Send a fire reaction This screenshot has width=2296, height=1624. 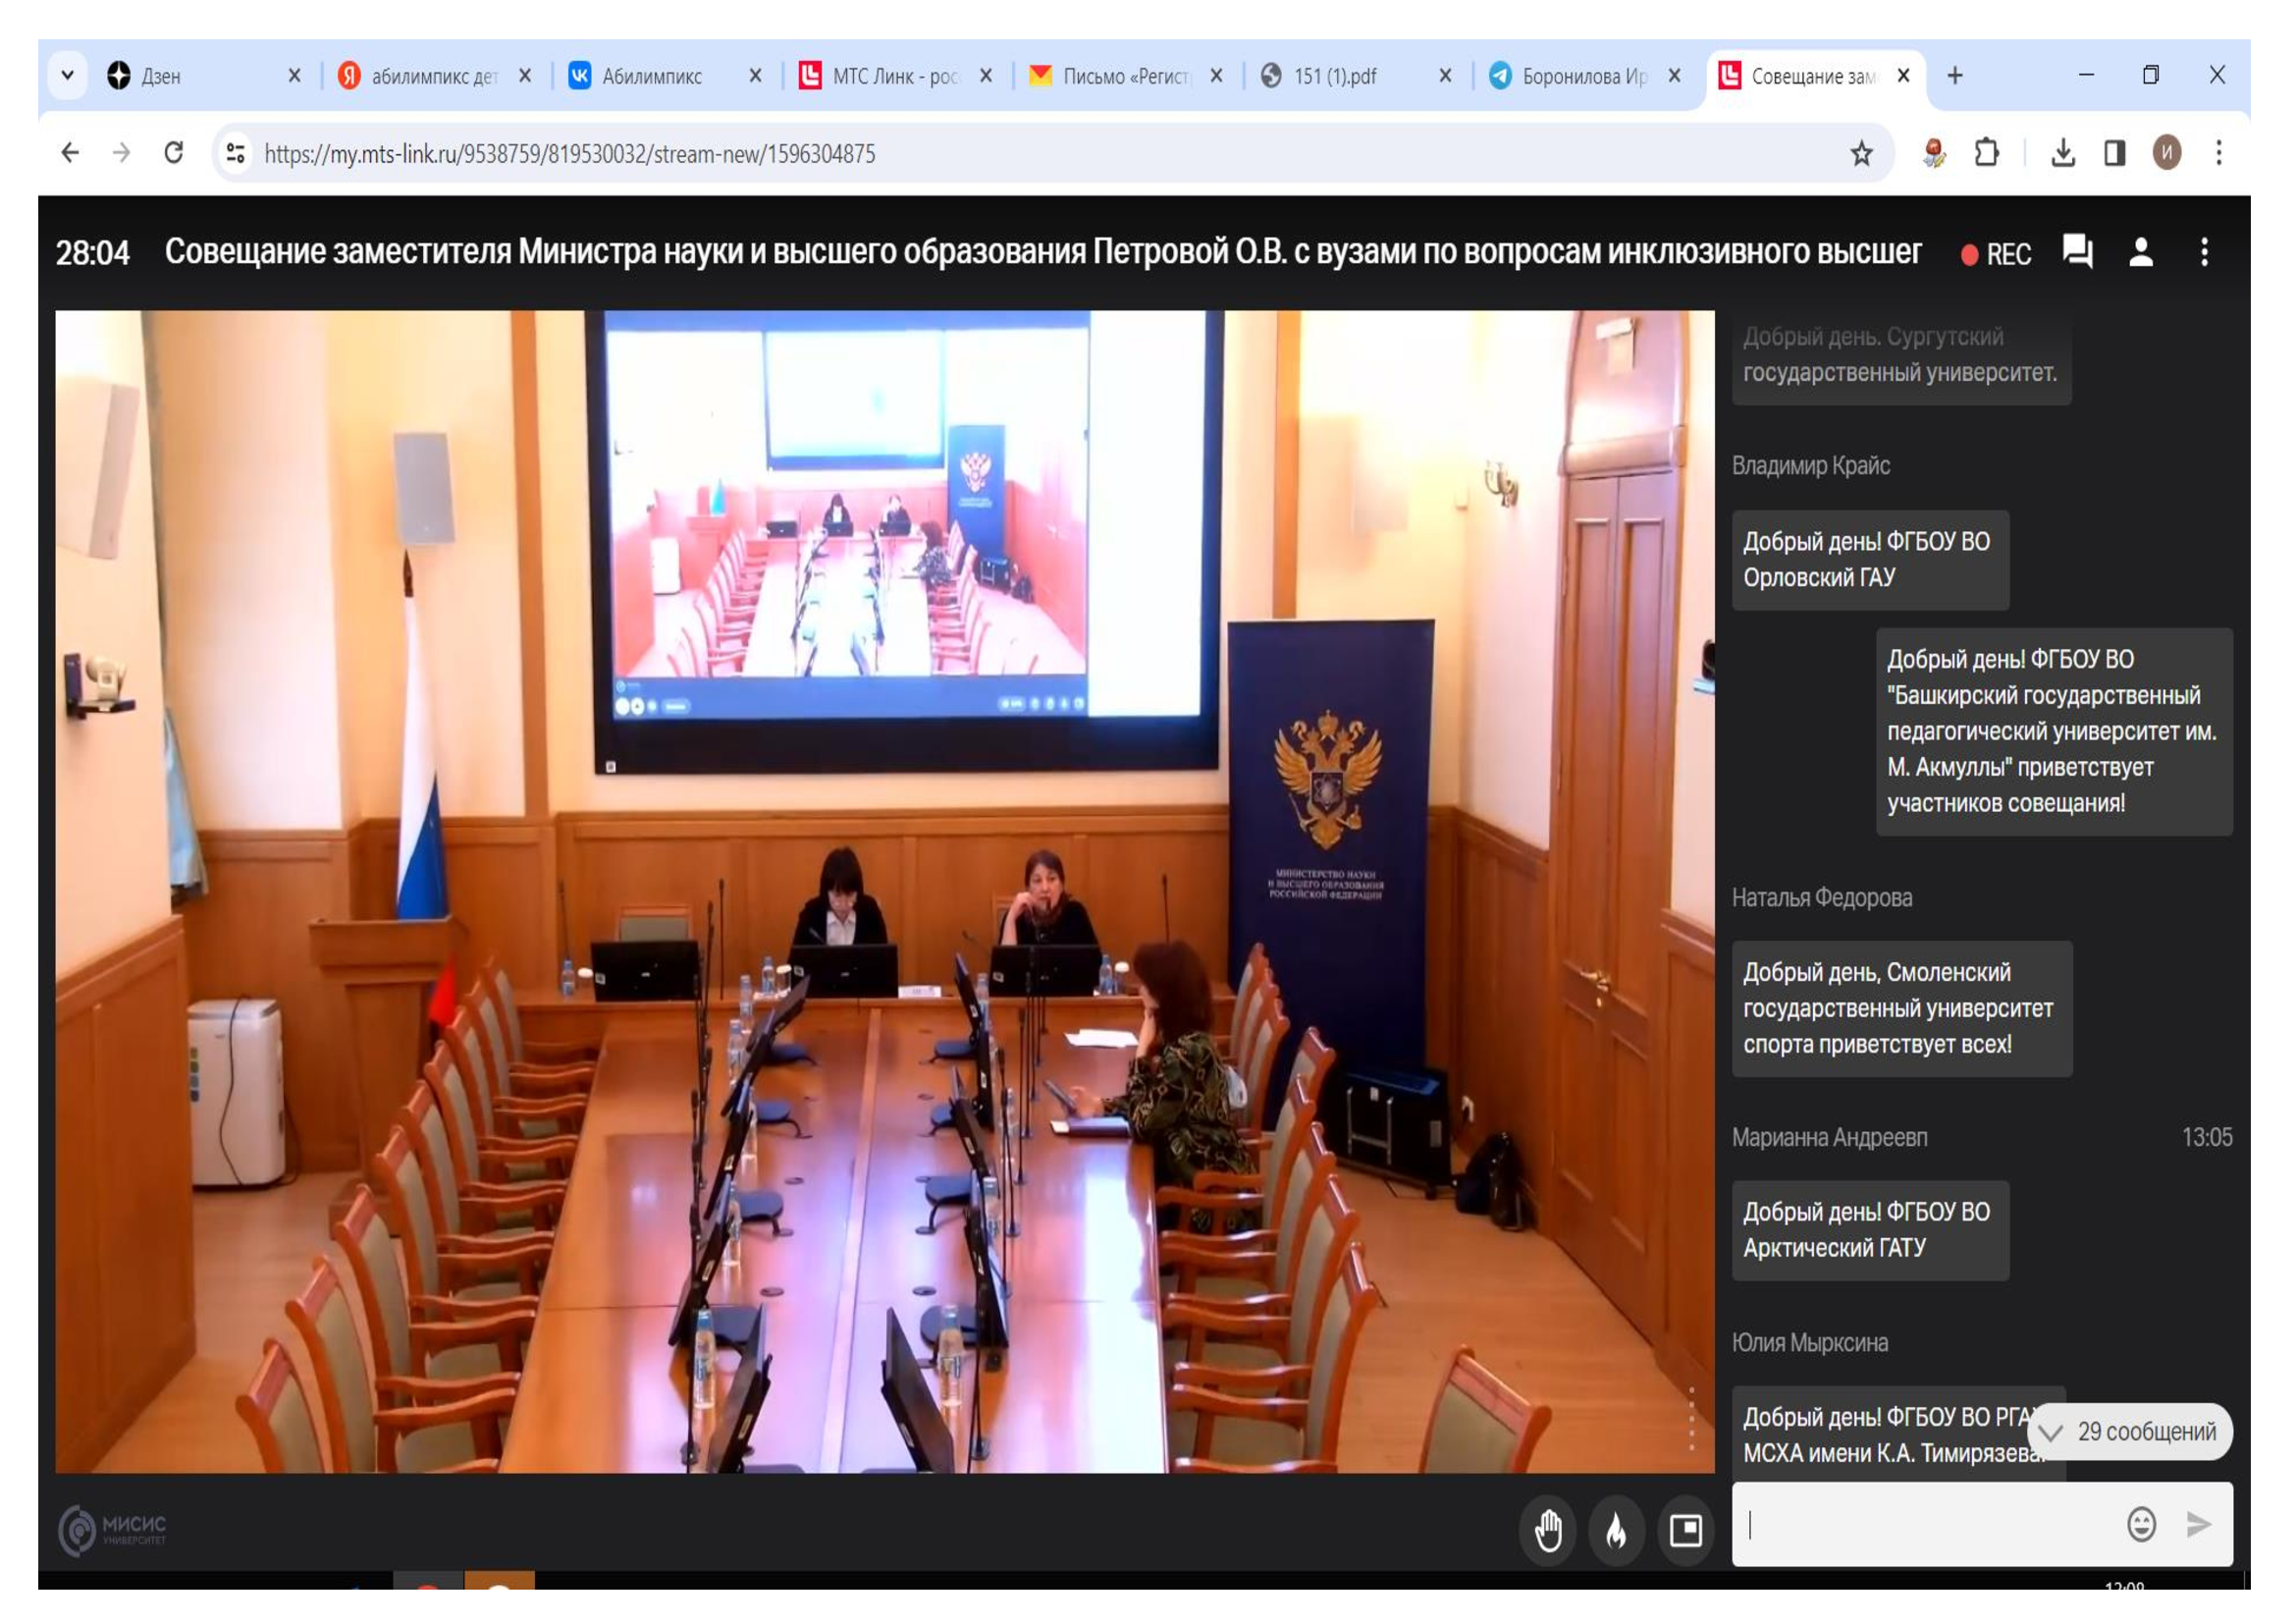[1616, 1530]
